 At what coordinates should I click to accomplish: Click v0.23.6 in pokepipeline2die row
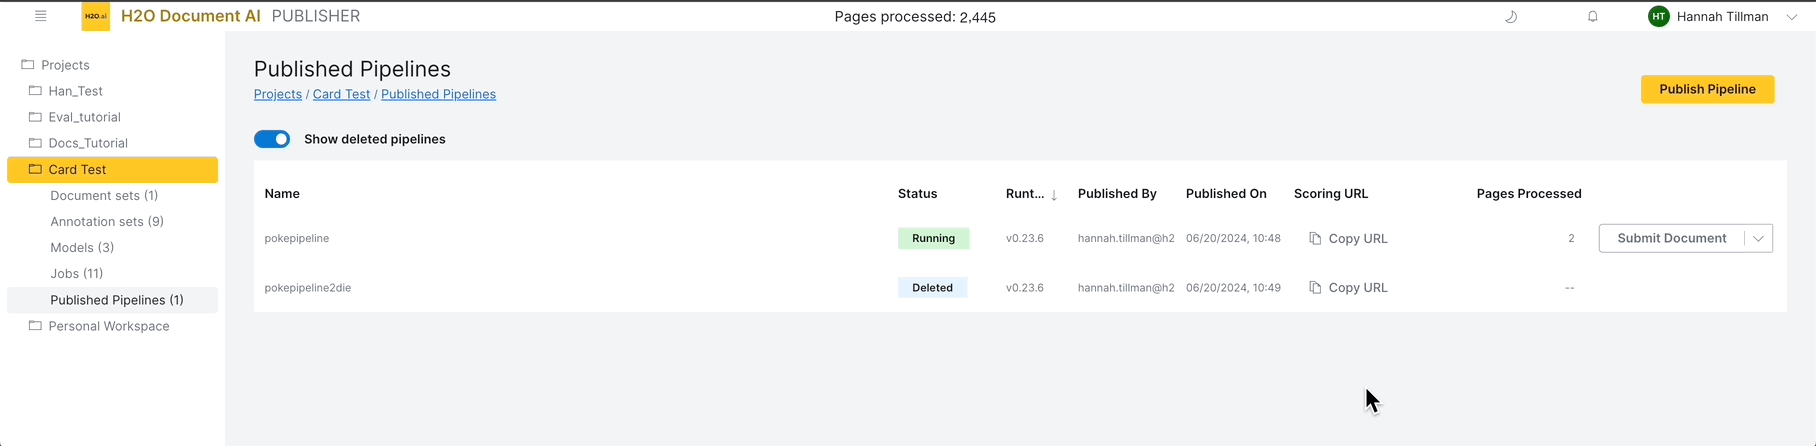point(1025,287)
